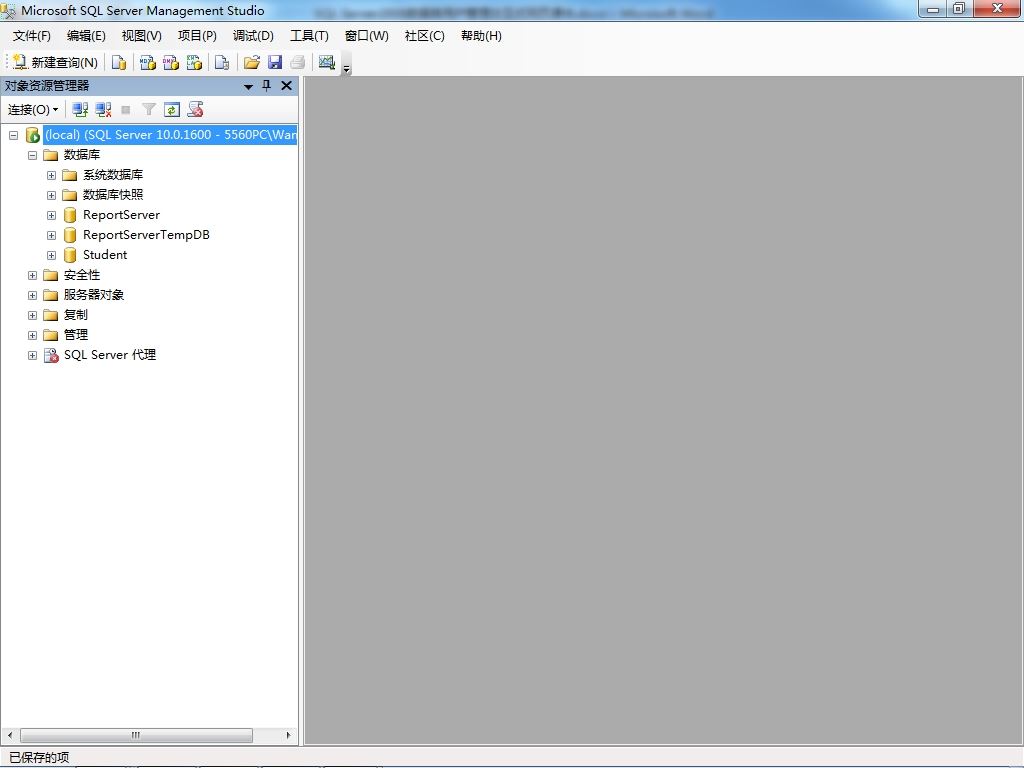Select the 数据库快照 tree item

click(112, 195)
